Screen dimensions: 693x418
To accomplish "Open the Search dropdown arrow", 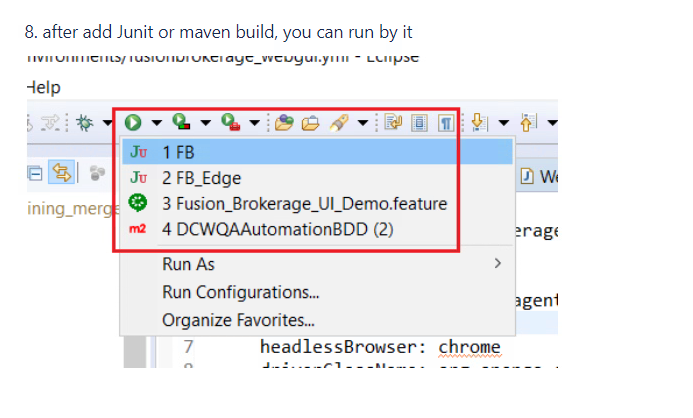I will [363, 122].
